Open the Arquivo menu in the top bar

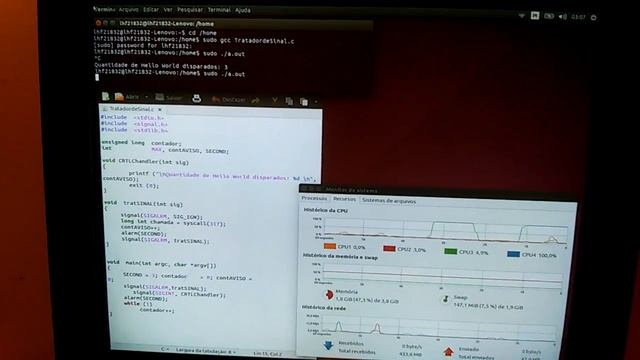pos(129,9)
